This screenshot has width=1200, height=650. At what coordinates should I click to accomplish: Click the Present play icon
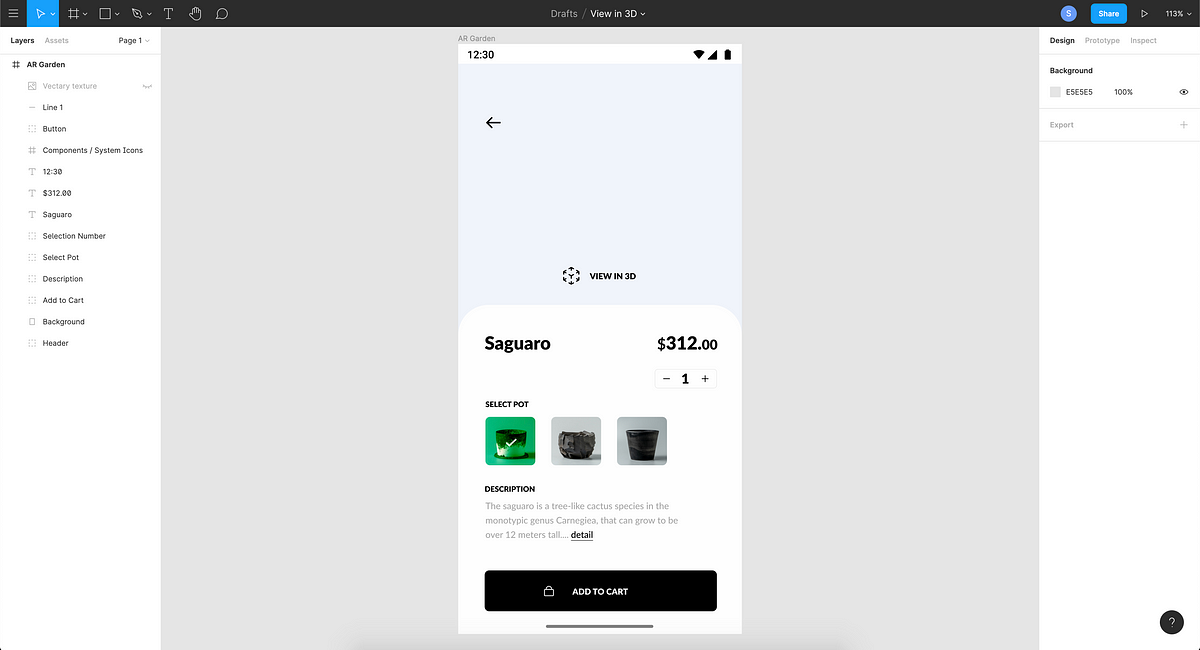pos(1144,14)
